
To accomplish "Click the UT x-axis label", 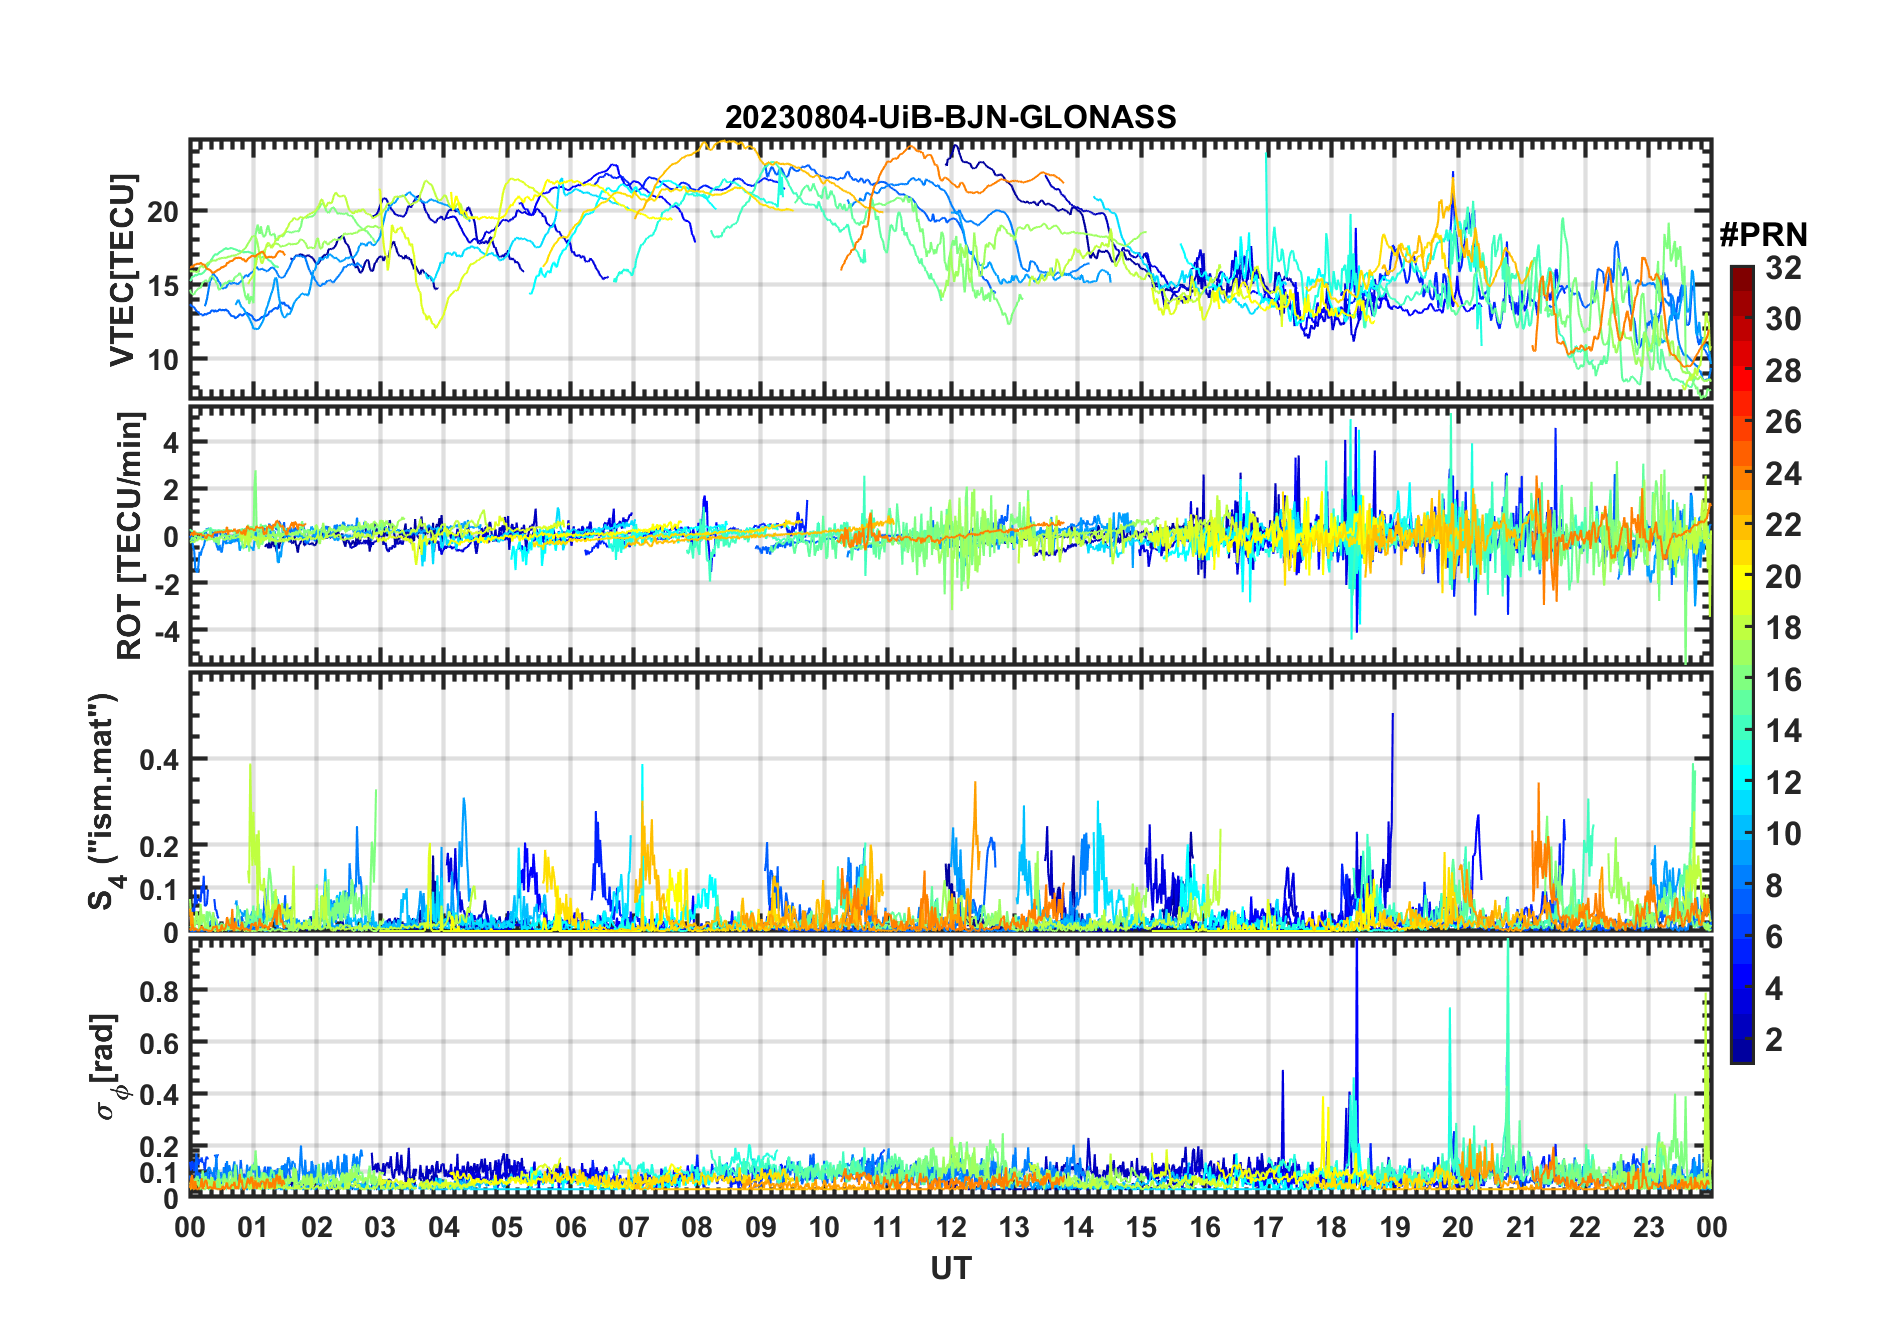I will 950,1269.
